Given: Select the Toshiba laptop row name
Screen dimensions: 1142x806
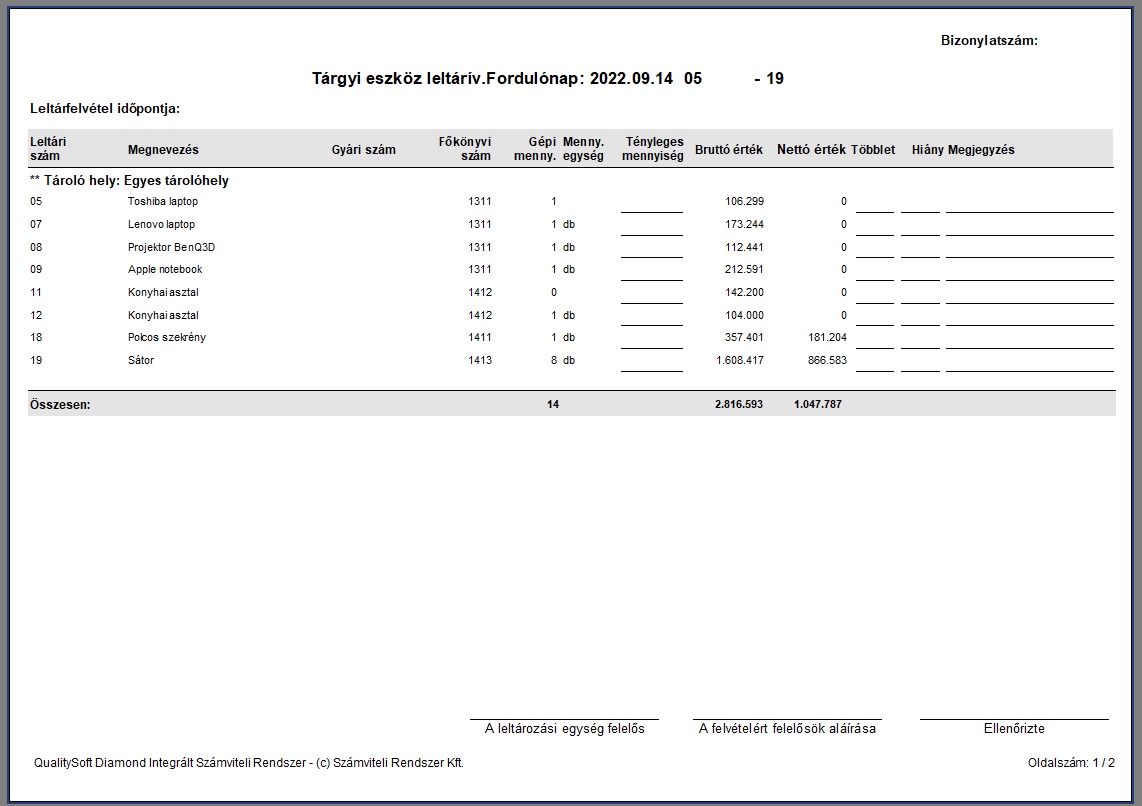Looking at the screenshot, I should click(x=163, y=202).
